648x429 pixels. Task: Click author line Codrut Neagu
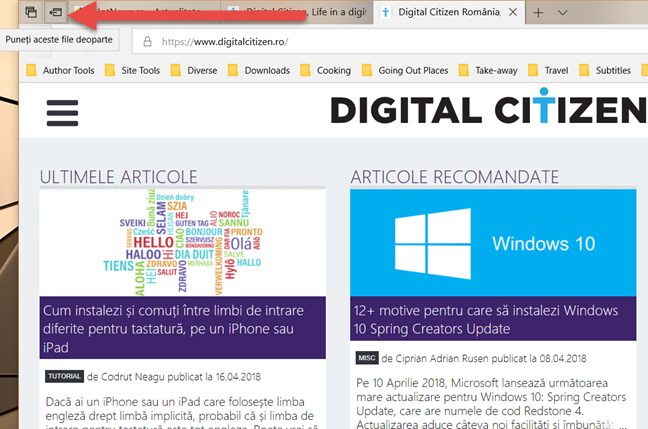point(174,377)
